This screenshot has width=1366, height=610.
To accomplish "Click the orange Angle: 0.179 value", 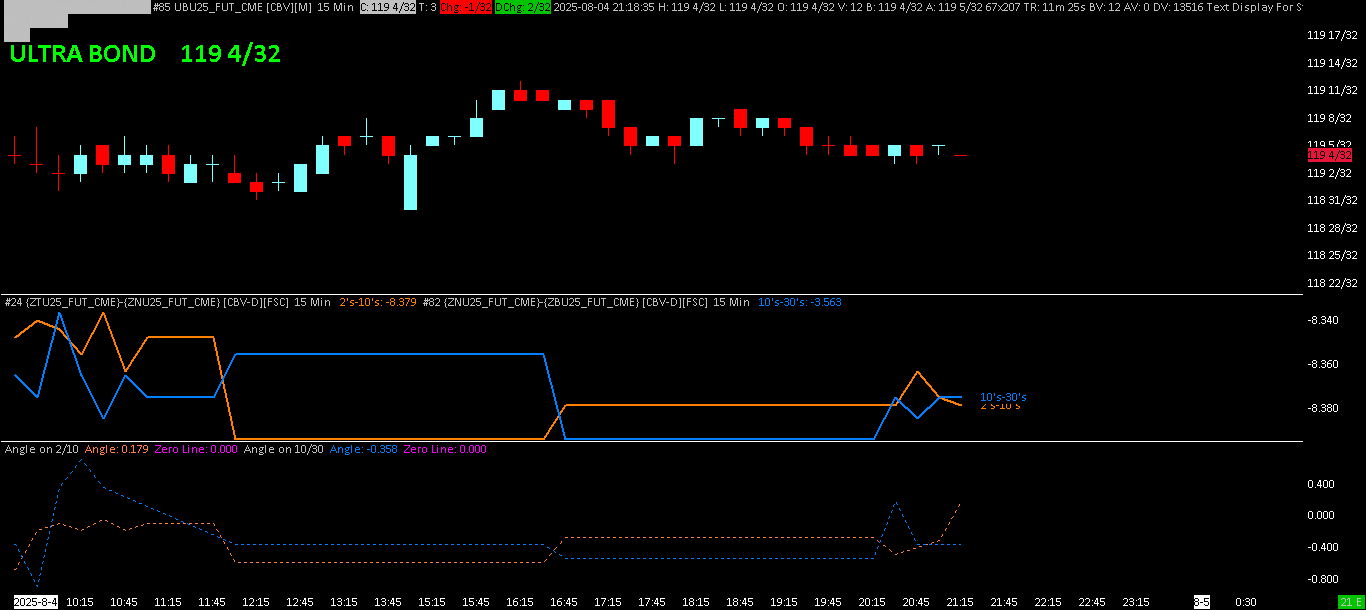I will point(117,450).
